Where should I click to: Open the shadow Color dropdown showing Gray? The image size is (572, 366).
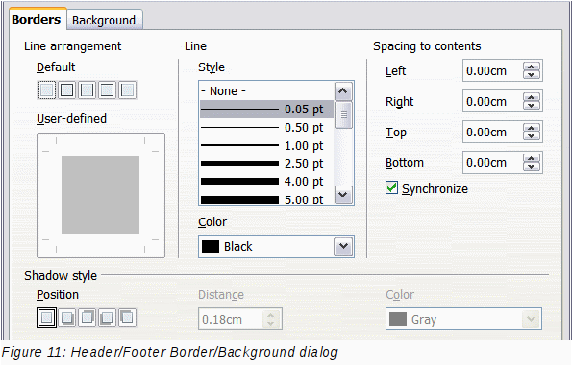(x=463, y=319)
